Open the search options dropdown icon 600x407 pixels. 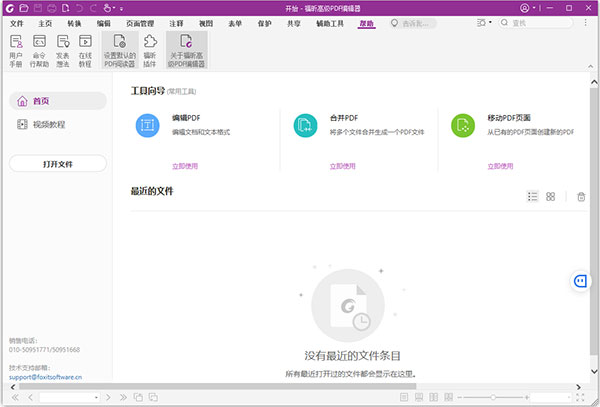(x=484, y=23)
